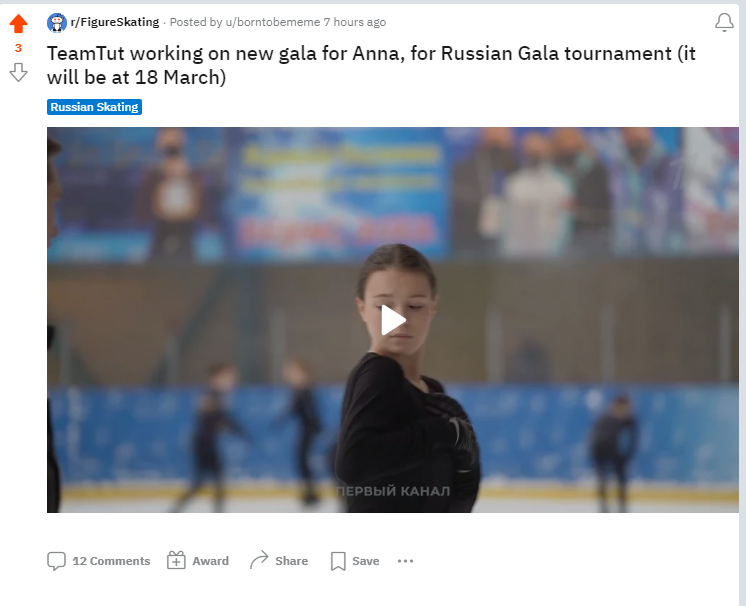The image size is (746, 606).
Task: Open the three-dot more options menu
Action: tap(405, 561)
